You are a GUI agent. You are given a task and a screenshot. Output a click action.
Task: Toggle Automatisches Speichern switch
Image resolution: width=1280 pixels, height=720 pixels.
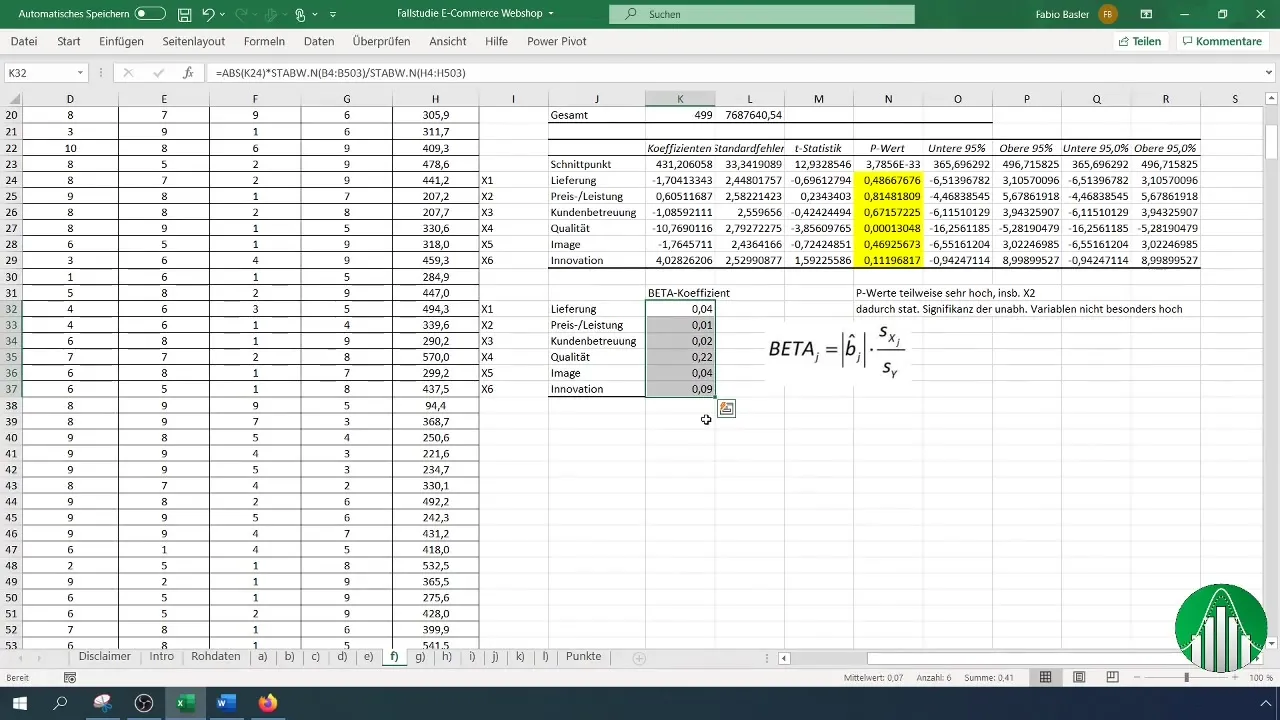tap(150, 15)
